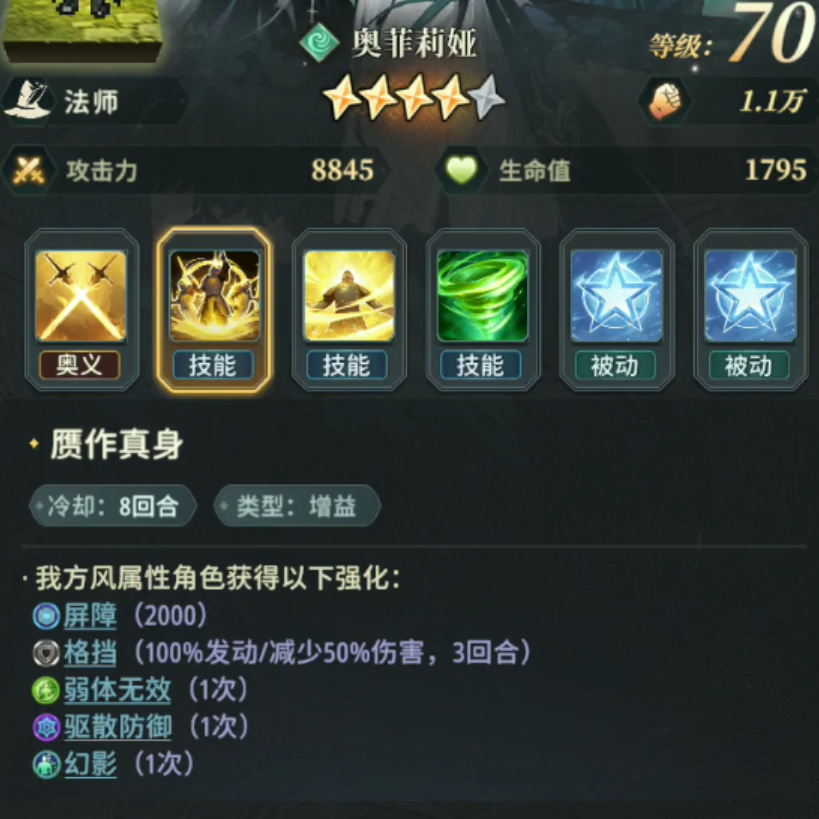
Task: Tap the character pixel thumbnail
Action: 82,30
